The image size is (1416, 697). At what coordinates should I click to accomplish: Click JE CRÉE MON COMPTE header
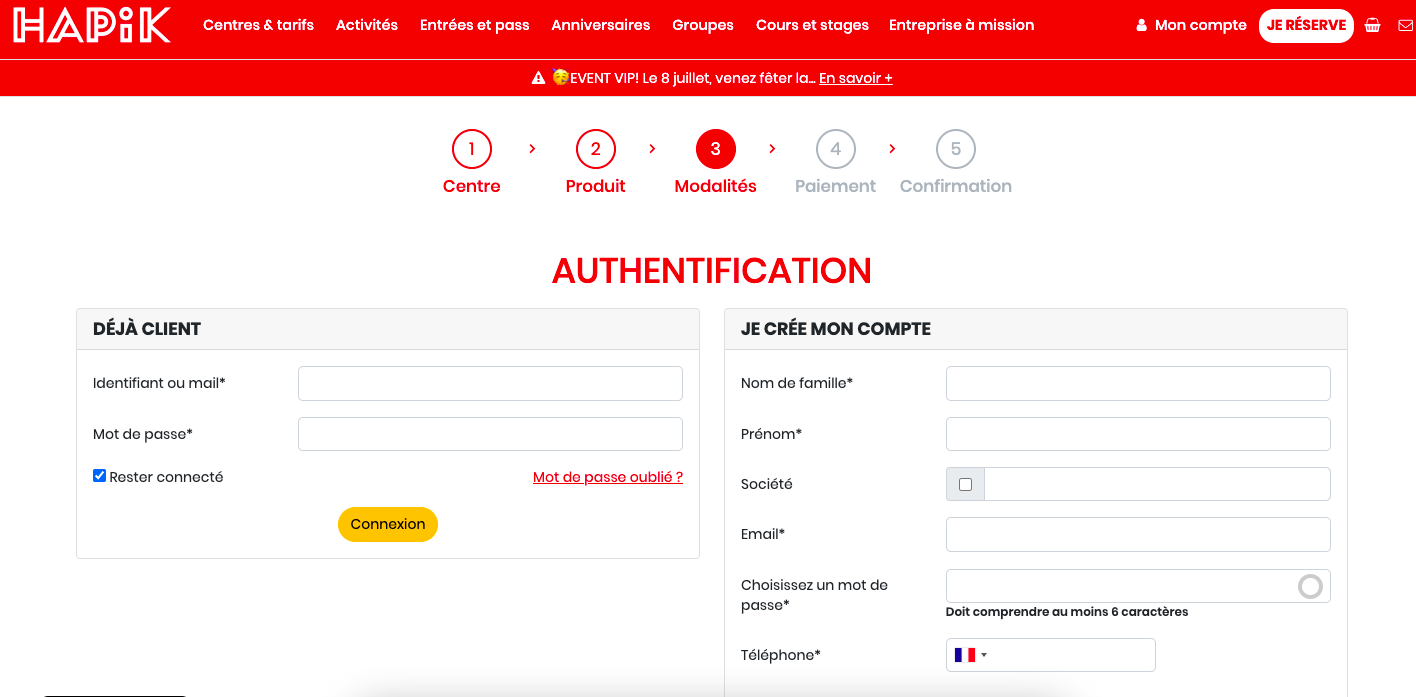coord(1036,329)
